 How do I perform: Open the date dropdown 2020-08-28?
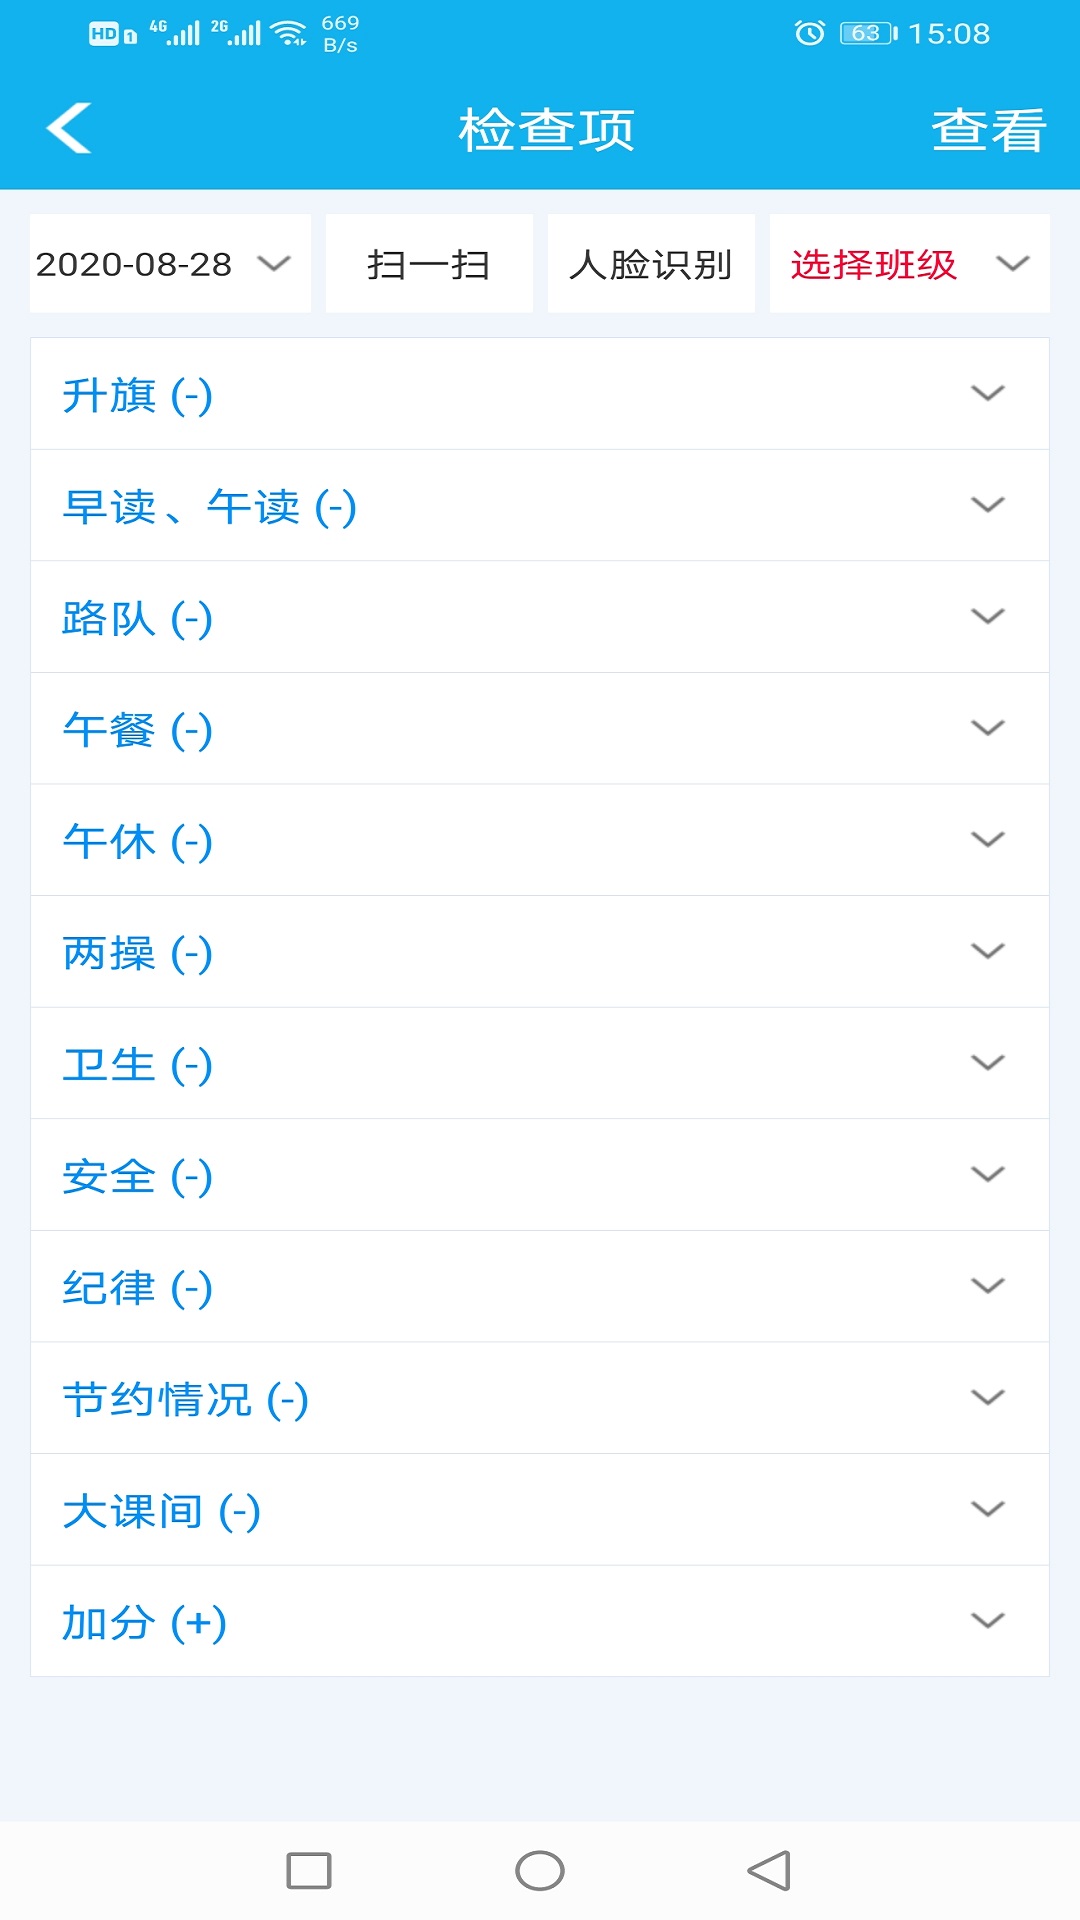click(170, 264)
